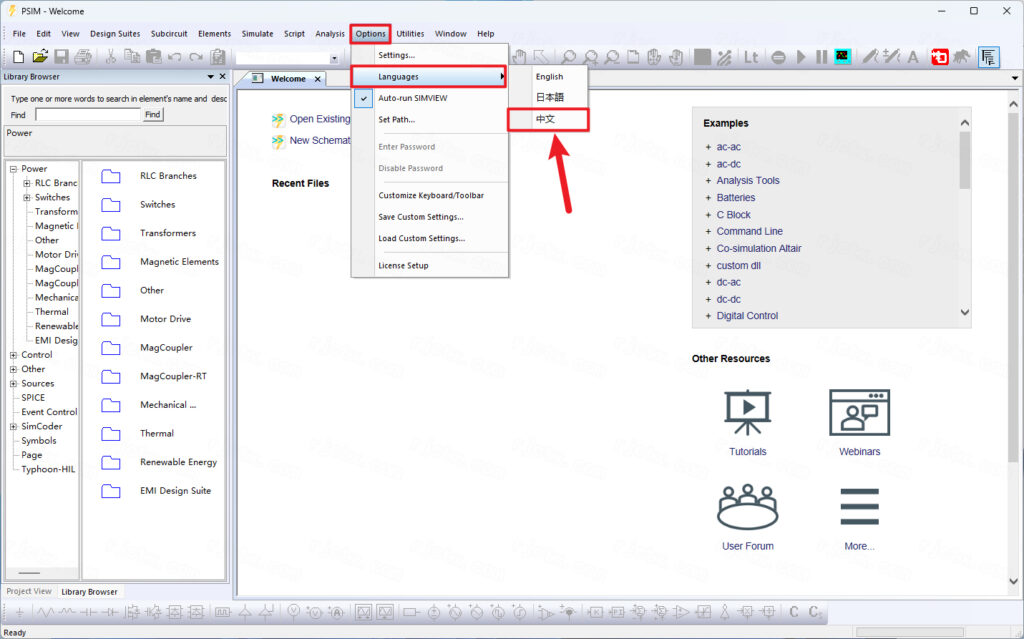
Task: Click the More hamburger icon
Action: coord(859,508)
